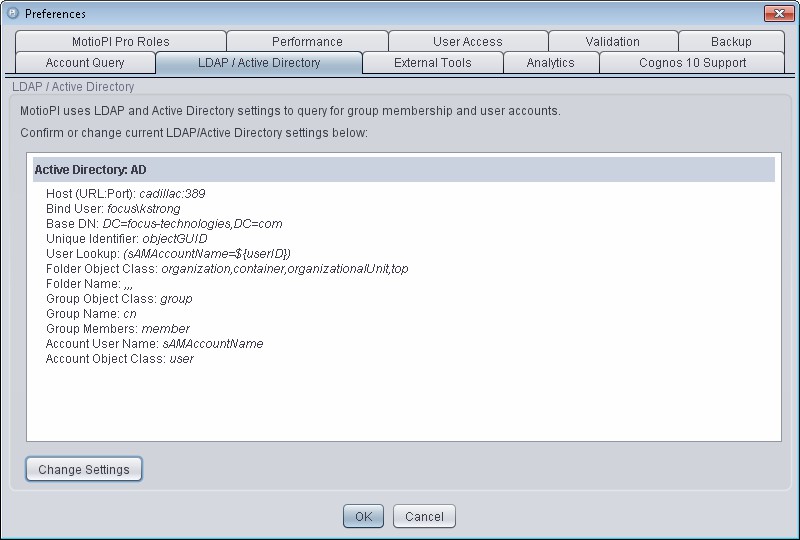Click the MotioPI uses LDAP description sentence
The width and height of the screenshot is (800, 540).
290,111
